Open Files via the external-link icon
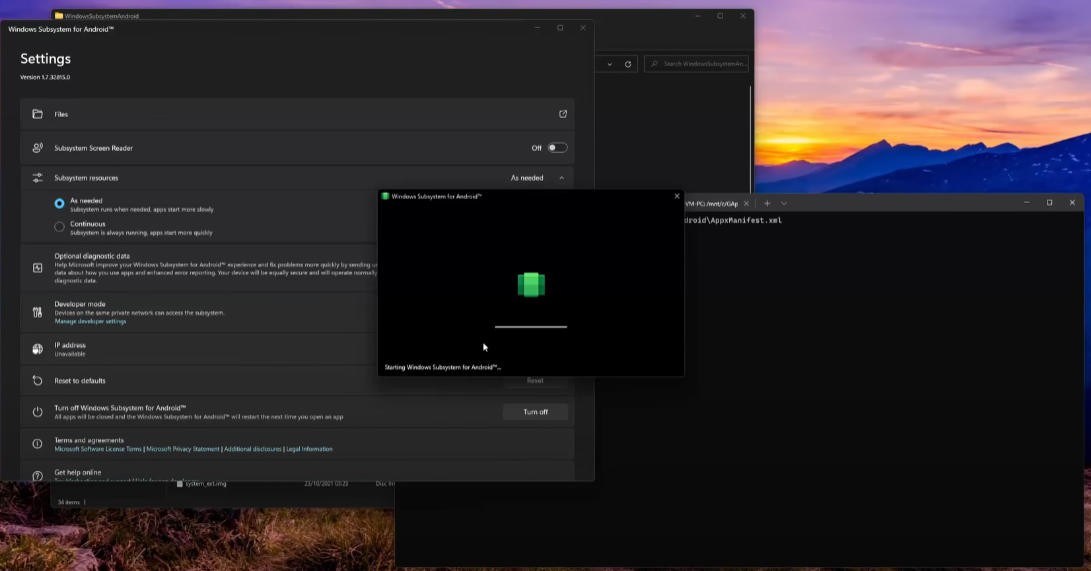This screenshot has height=571, width=1091. (563, 114)
